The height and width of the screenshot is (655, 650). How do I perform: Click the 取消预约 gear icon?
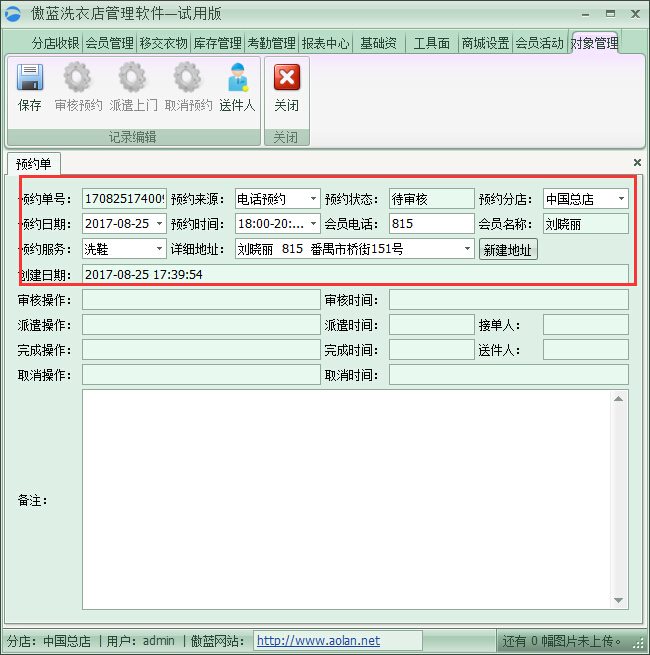point(188,78)
